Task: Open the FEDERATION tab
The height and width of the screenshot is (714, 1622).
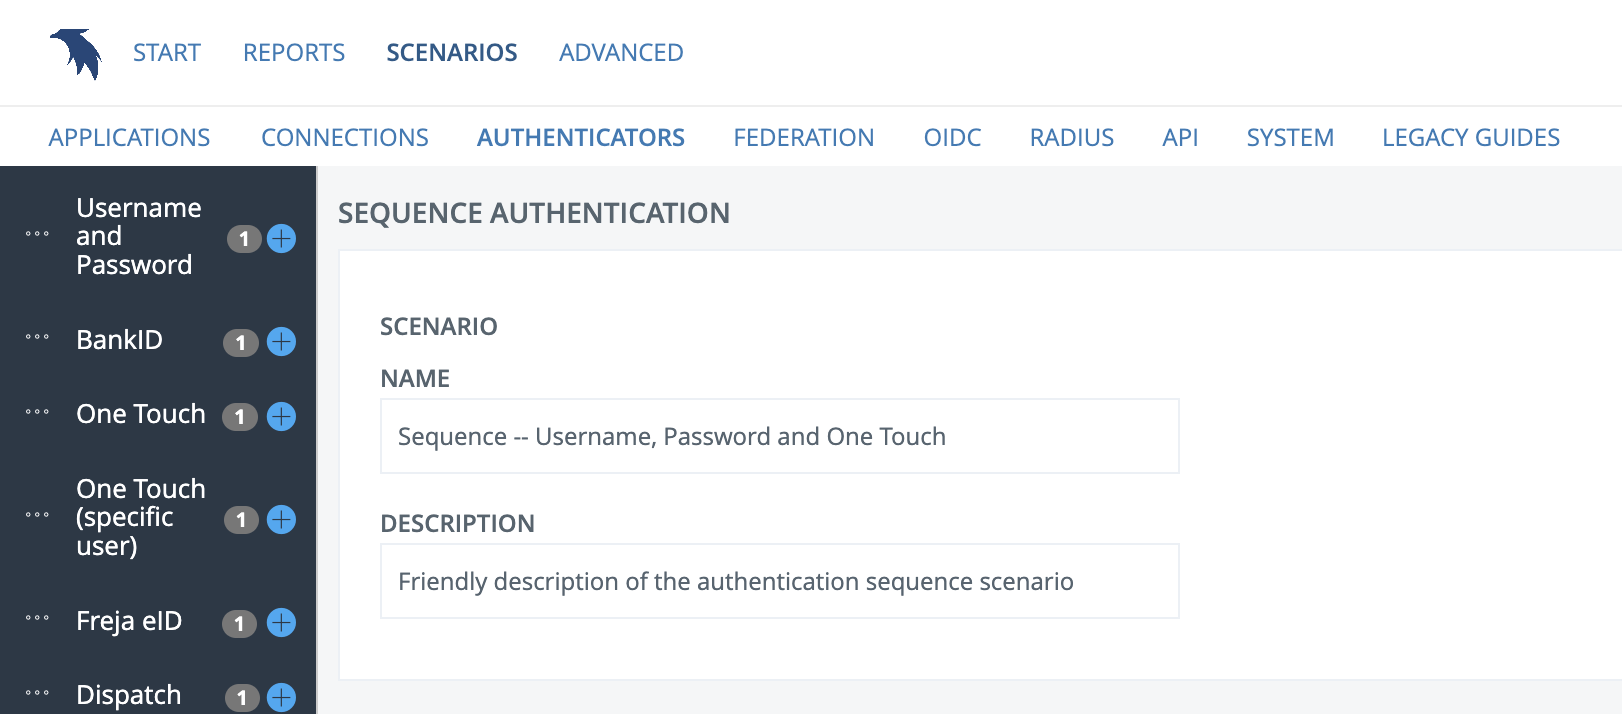Action: 804,137
